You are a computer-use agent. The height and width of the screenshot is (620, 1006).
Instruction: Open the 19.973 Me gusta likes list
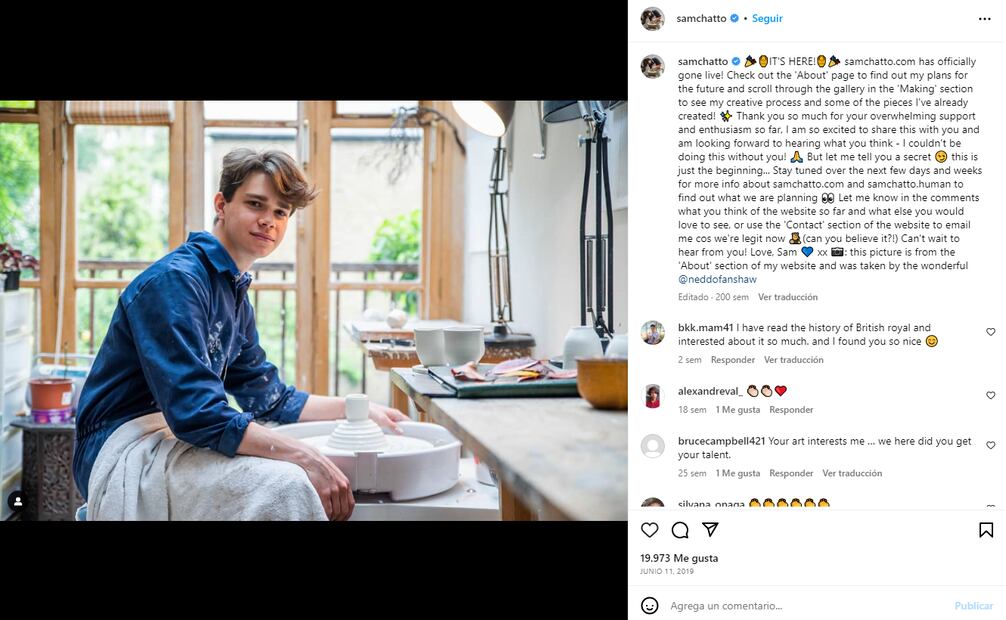tap(679, 558)
